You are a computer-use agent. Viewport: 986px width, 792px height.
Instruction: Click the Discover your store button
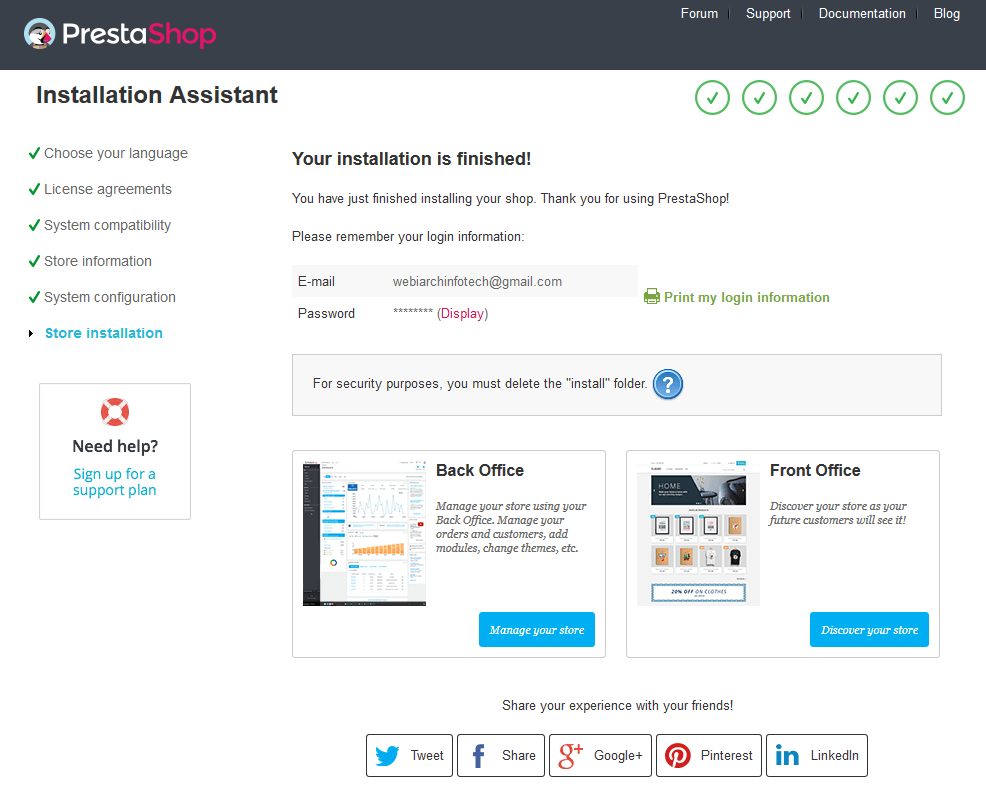tap(869, 630)
